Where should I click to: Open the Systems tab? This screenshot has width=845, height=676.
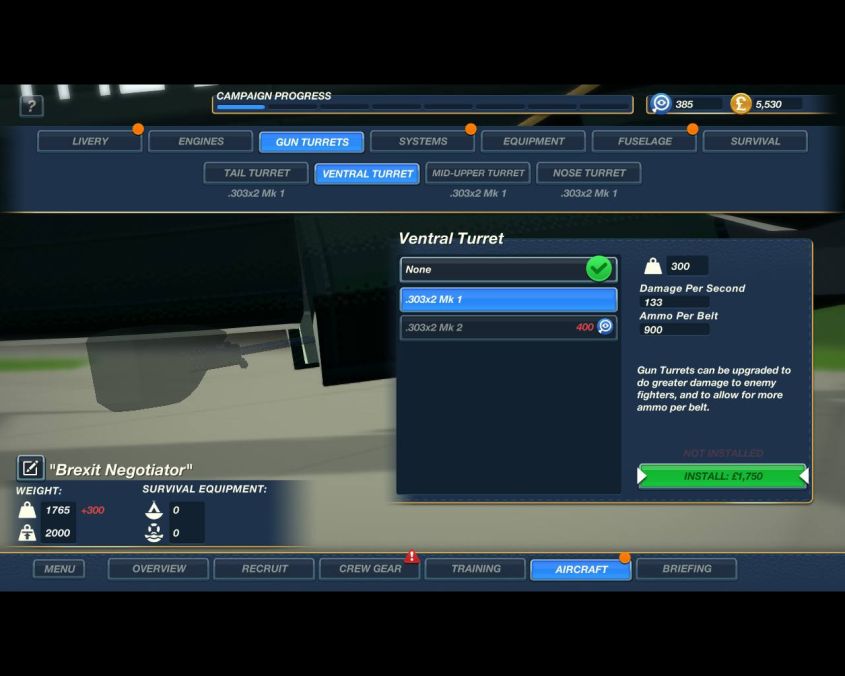click(x=422, y=141)
